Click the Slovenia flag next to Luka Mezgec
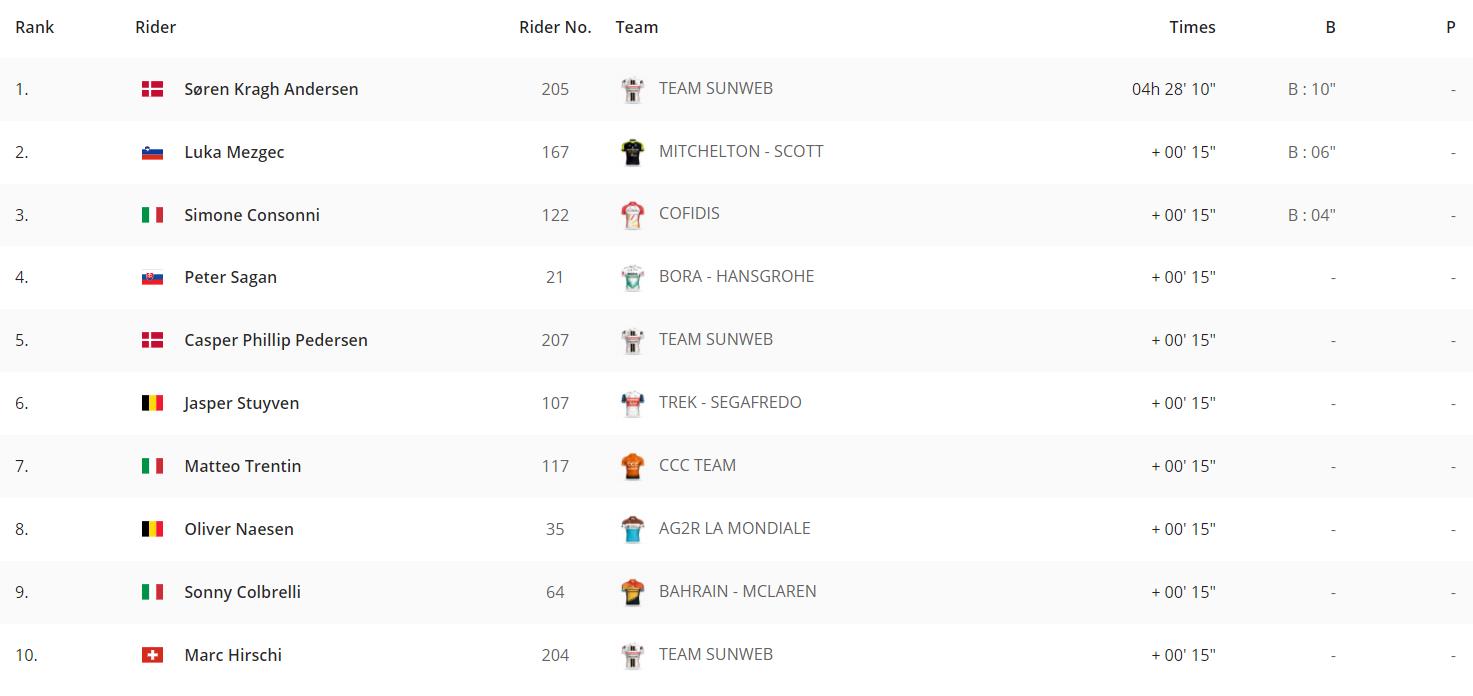 pyautogui.click(x=152, y=152)
